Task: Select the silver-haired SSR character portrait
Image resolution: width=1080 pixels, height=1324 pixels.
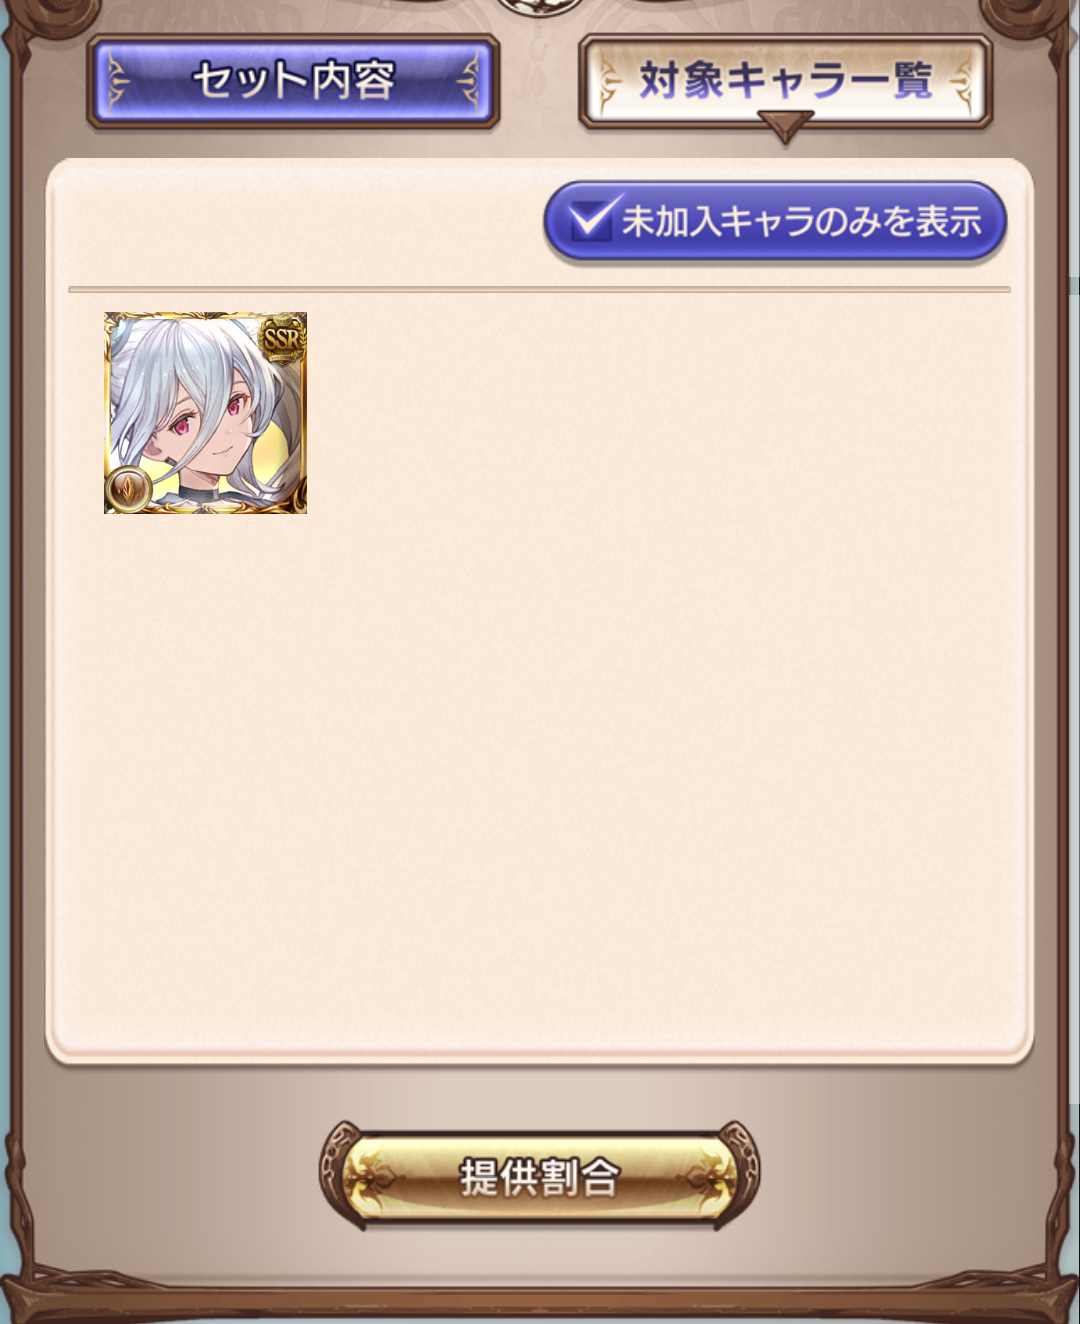Action: click(x=206, y=413)
